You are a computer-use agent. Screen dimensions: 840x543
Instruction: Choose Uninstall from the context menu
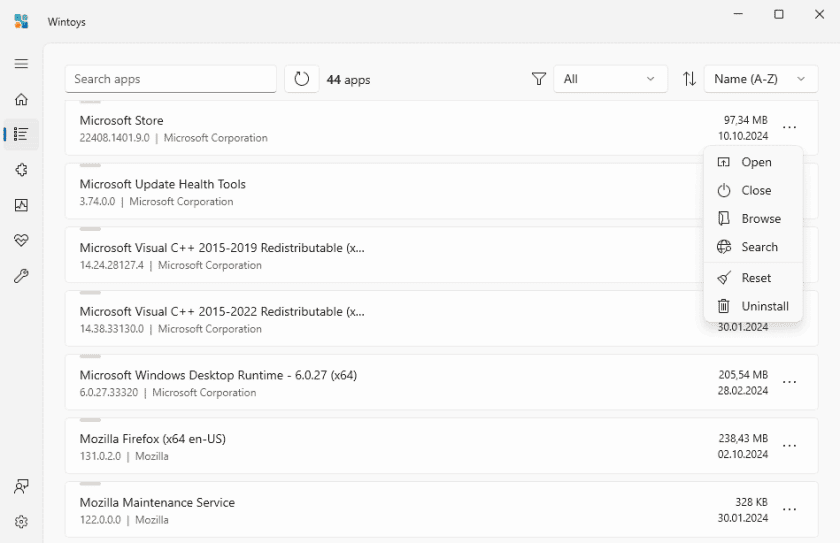(754, 306)
